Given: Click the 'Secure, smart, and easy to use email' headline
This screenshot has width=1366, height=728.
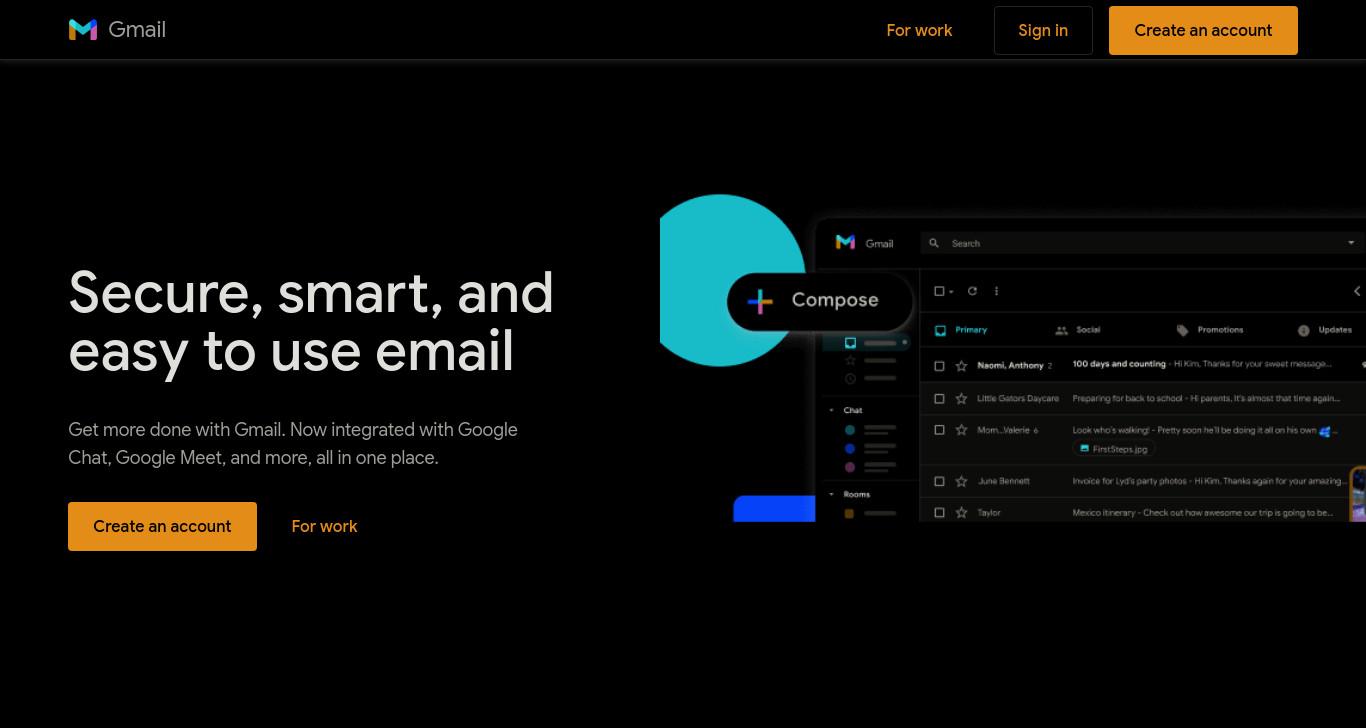Looking at the screenshot, I should coord(311,322).
